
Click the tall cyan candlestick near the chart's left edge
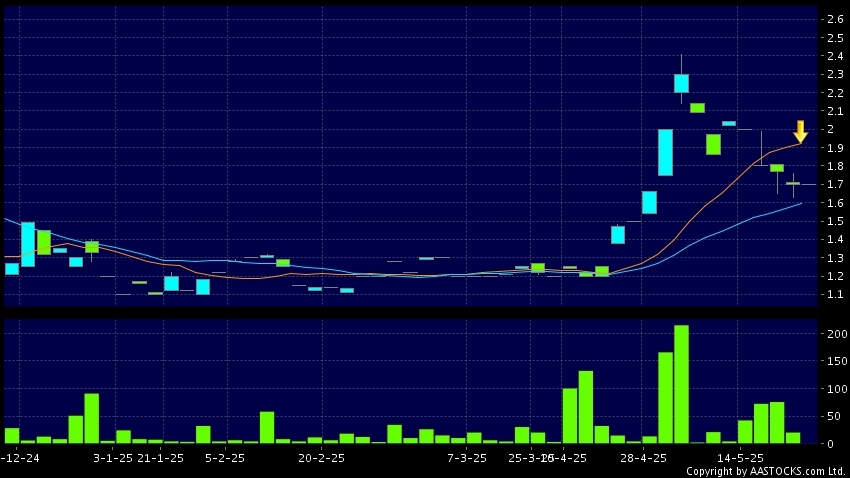click(x=28, y=244)
